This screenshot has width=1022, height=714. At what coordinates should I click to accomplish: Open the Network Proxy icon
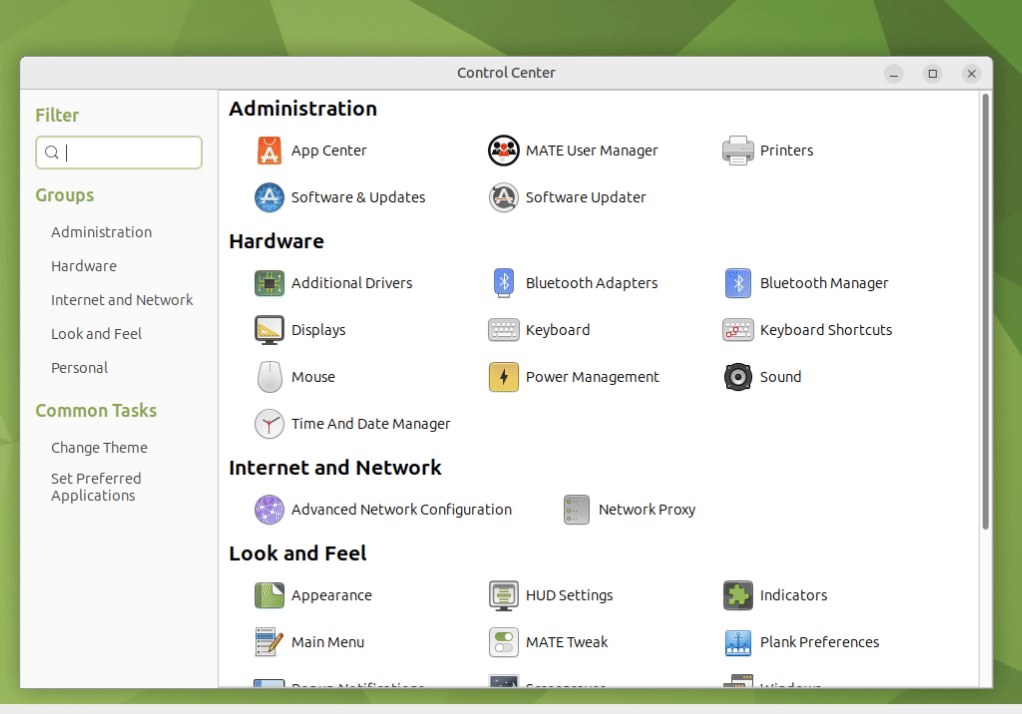pyautogui.click(x=576, y=509)
